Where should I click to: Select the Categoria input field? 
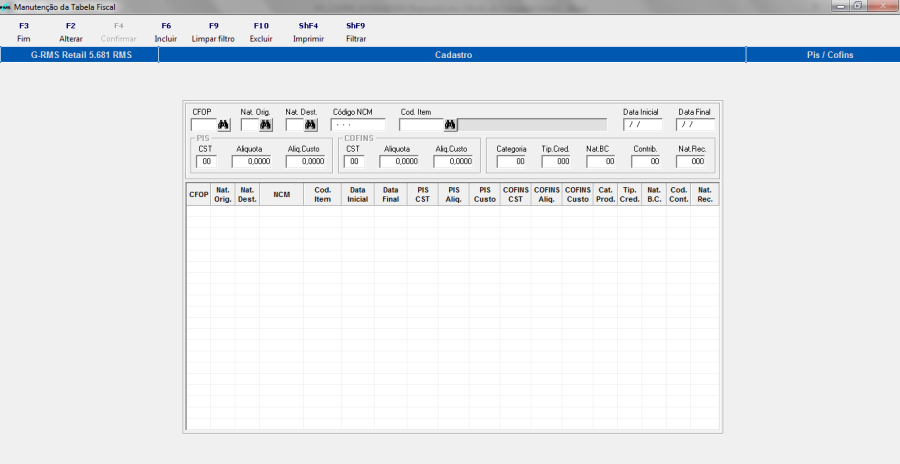coord(511,160)
